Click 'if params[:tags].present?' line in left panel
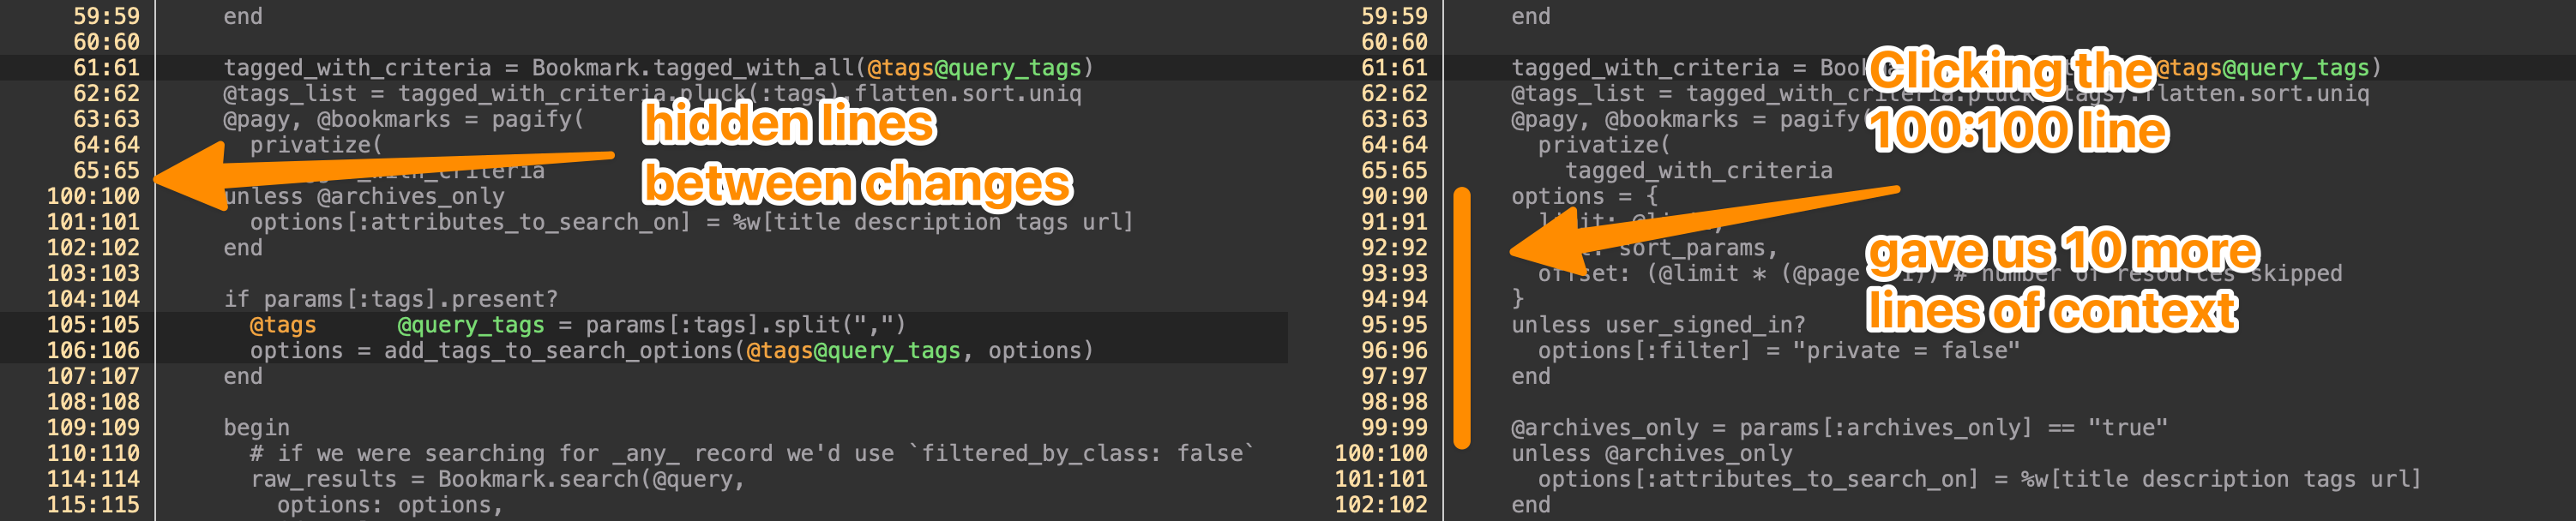The width and height of the screenshot is (2576, 521). (x=390, y=299)
